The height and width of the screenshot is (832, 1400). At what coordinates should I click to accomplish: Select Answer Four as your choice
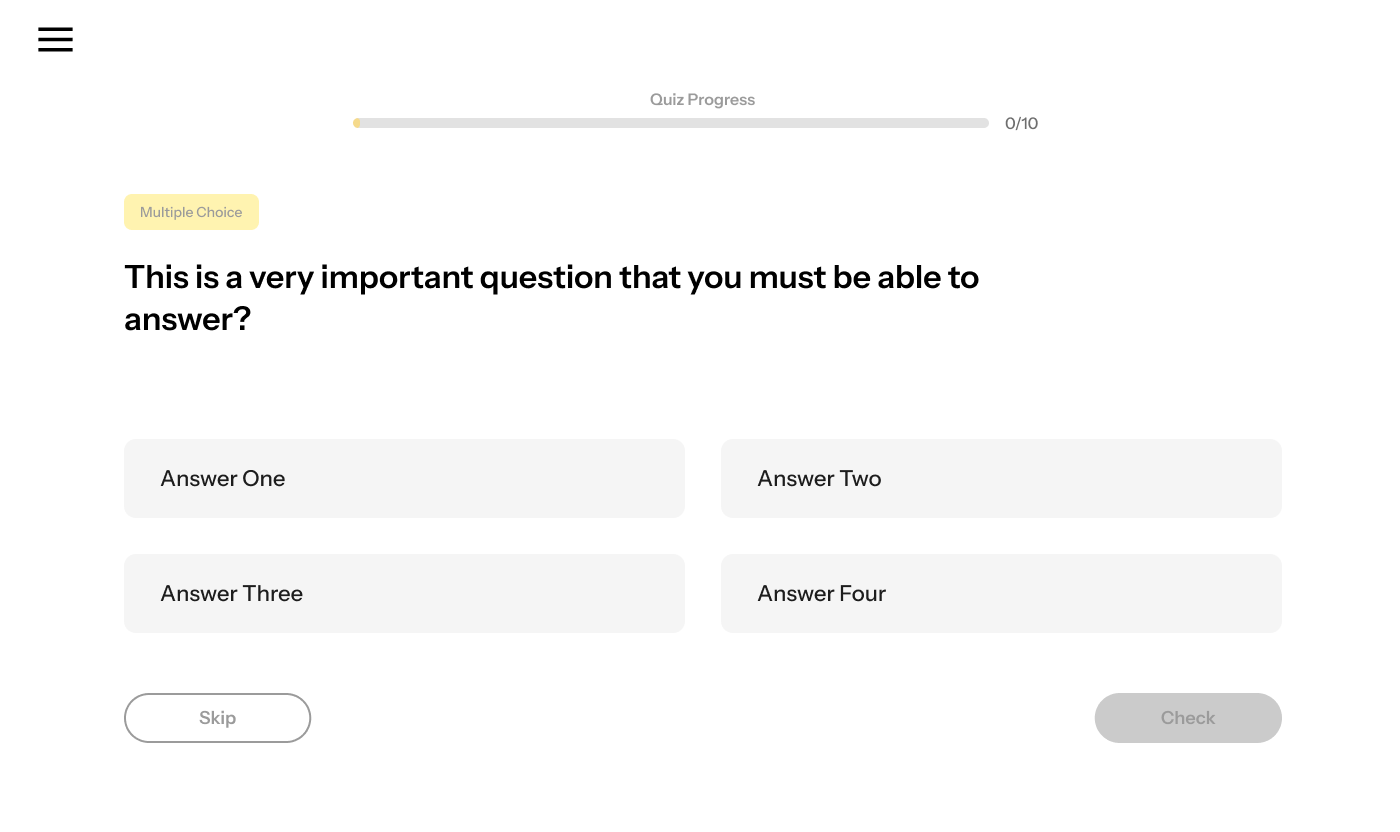[1001, 593]
